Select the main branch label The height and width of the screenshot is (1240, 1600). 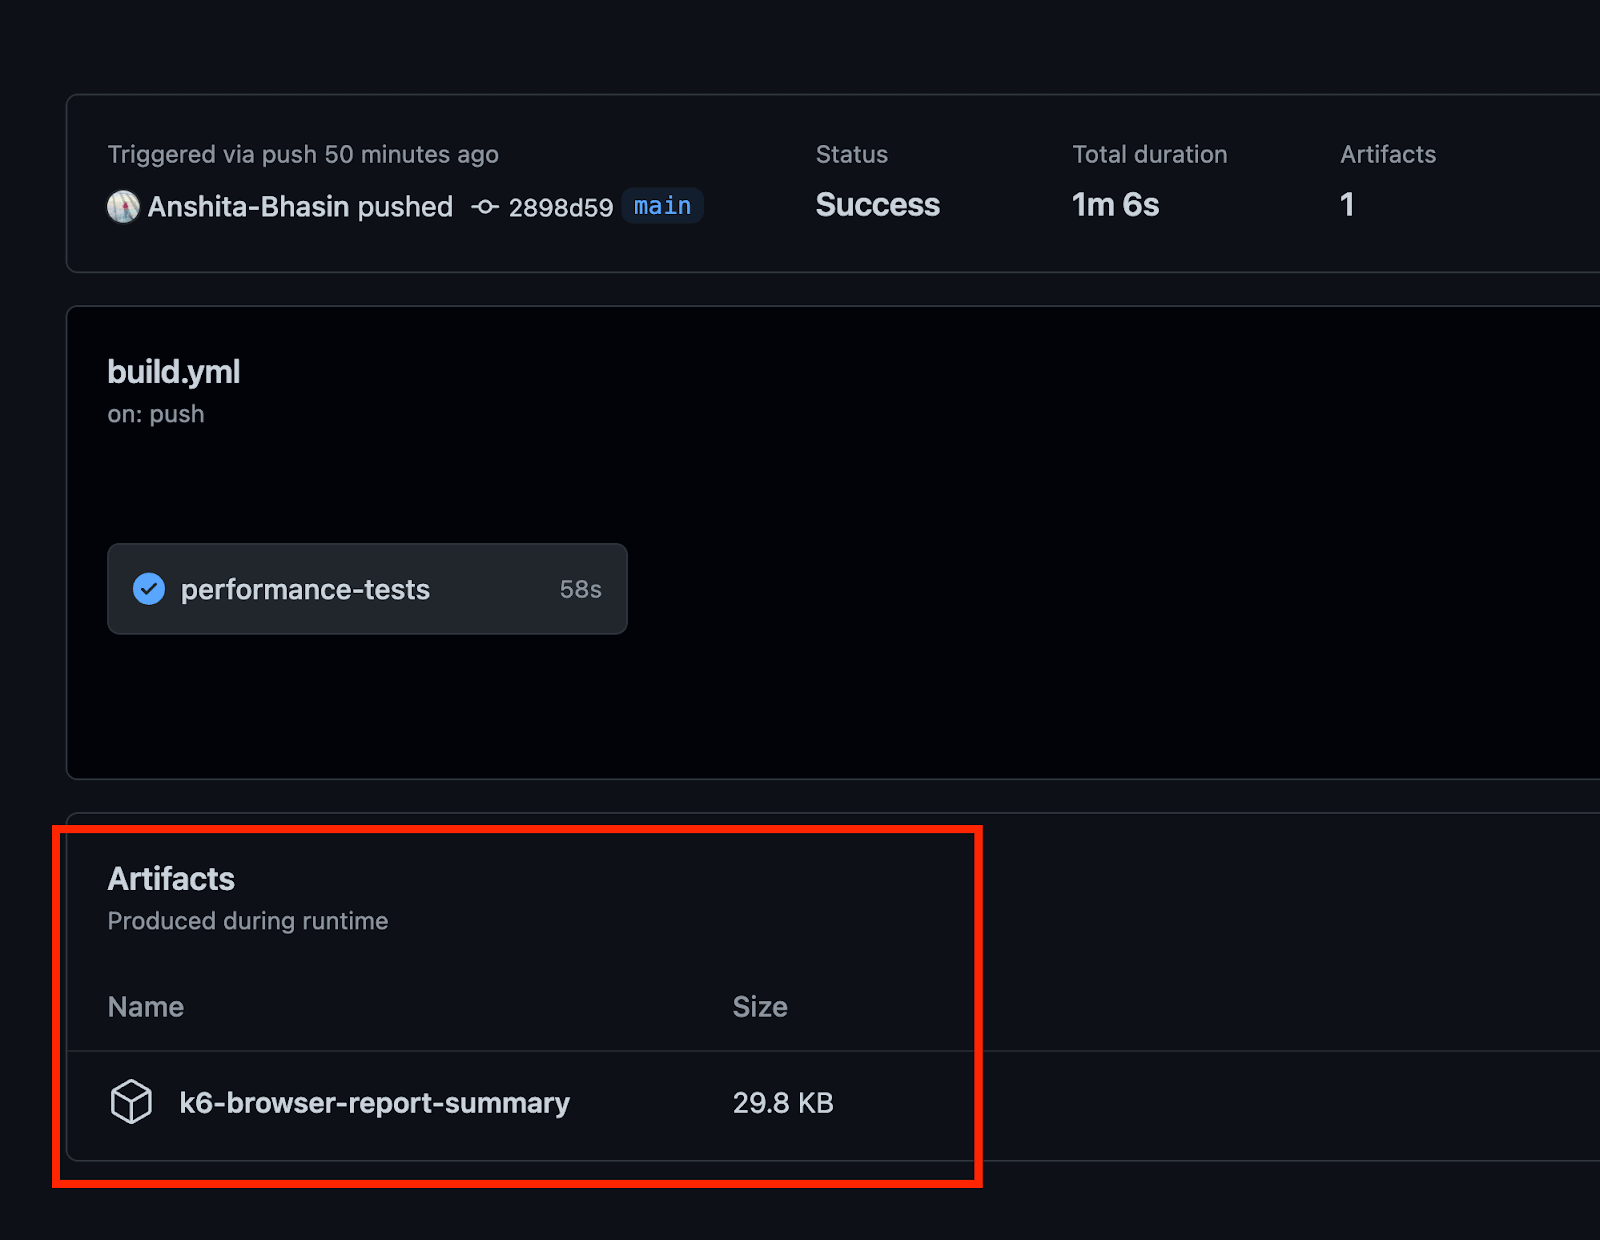[x=662, y=206]
